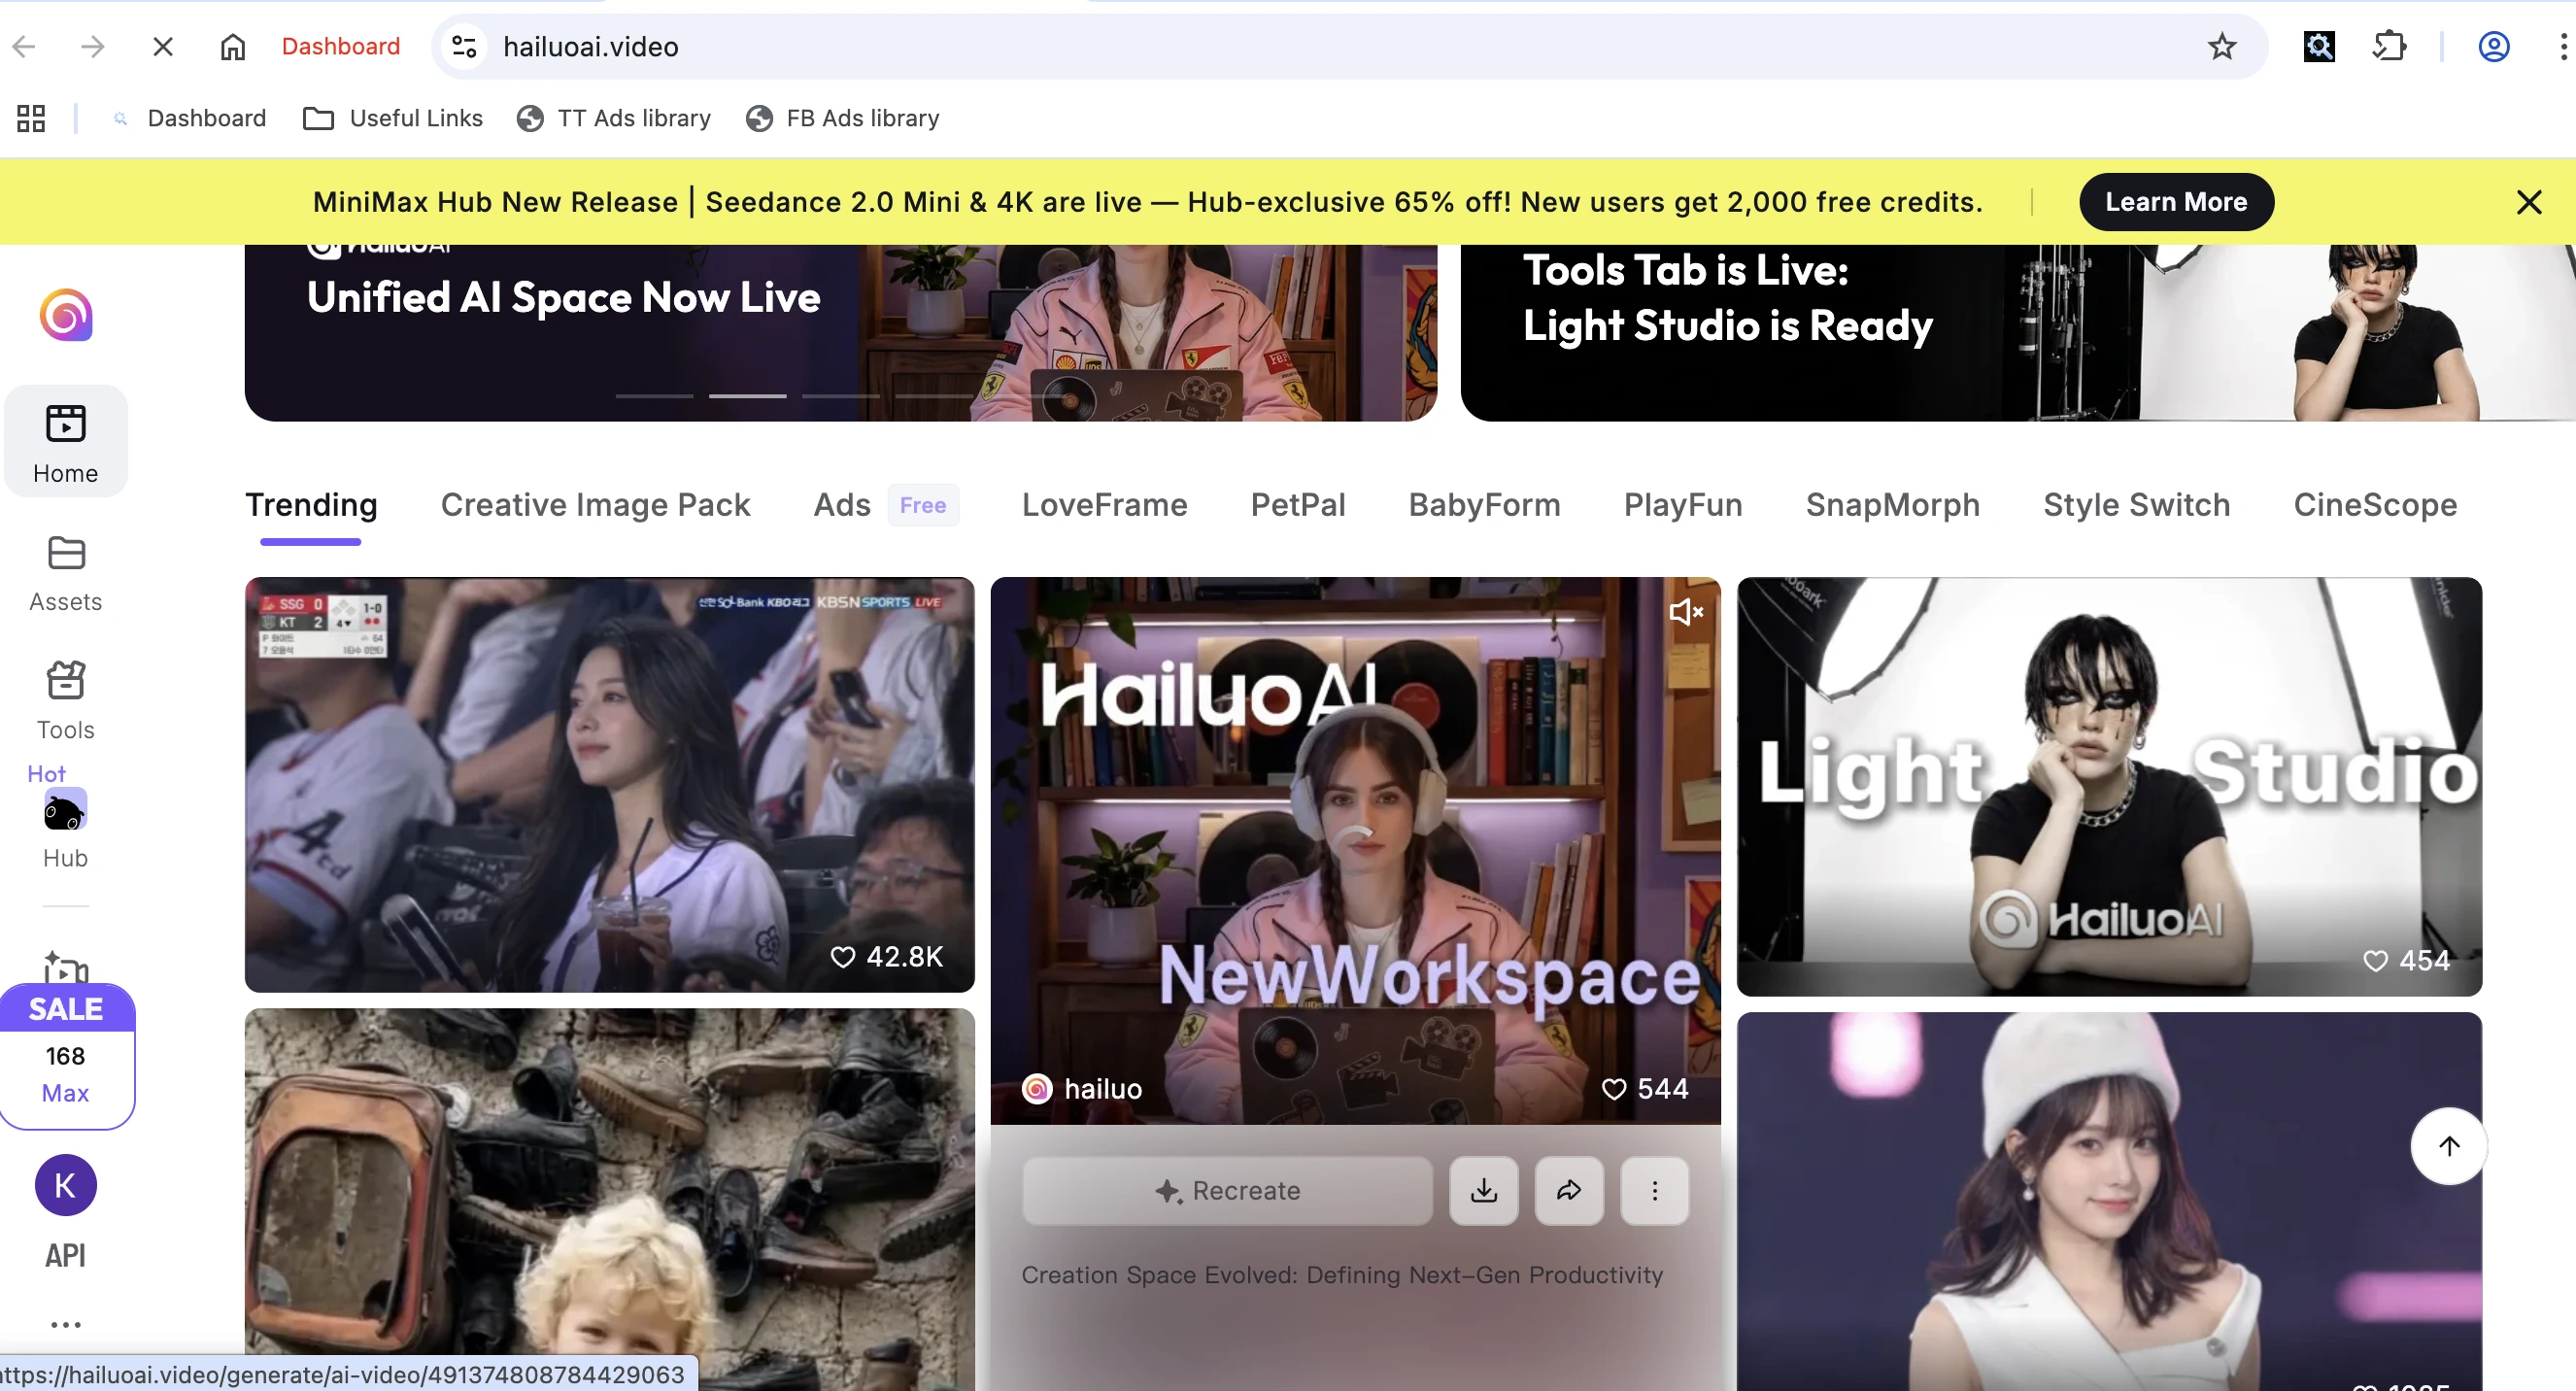Click the browser forward arrow

click(93, 47)
